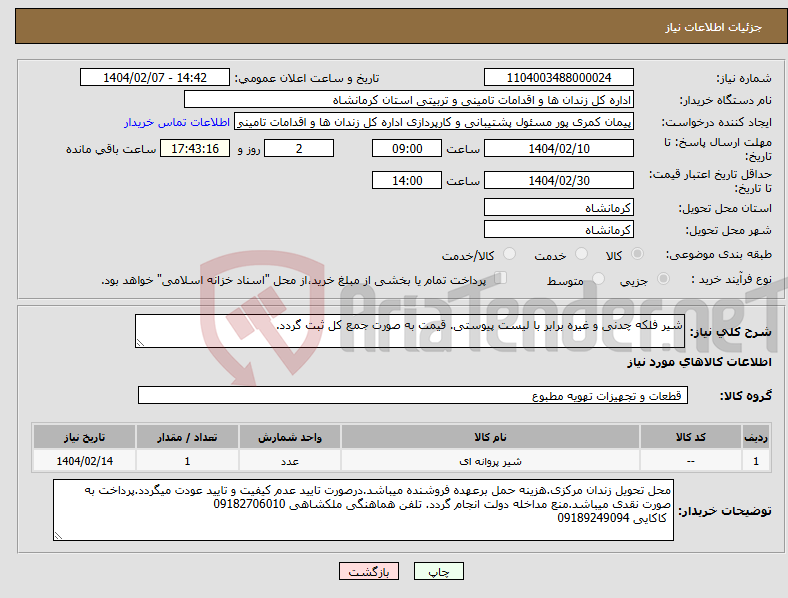The image size is (788, 598).
Task: Select the جزیی purchase type radio
Action: tap(663, 279)
